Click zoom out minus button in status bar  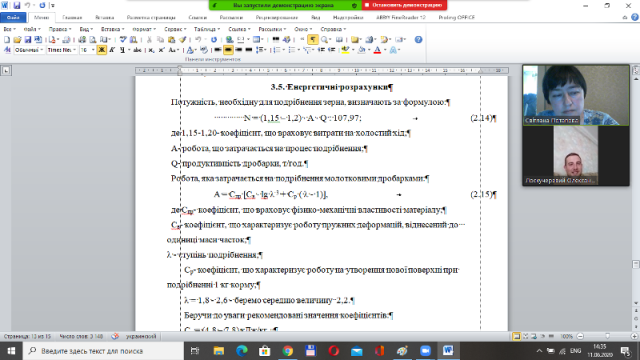point(580,336)
